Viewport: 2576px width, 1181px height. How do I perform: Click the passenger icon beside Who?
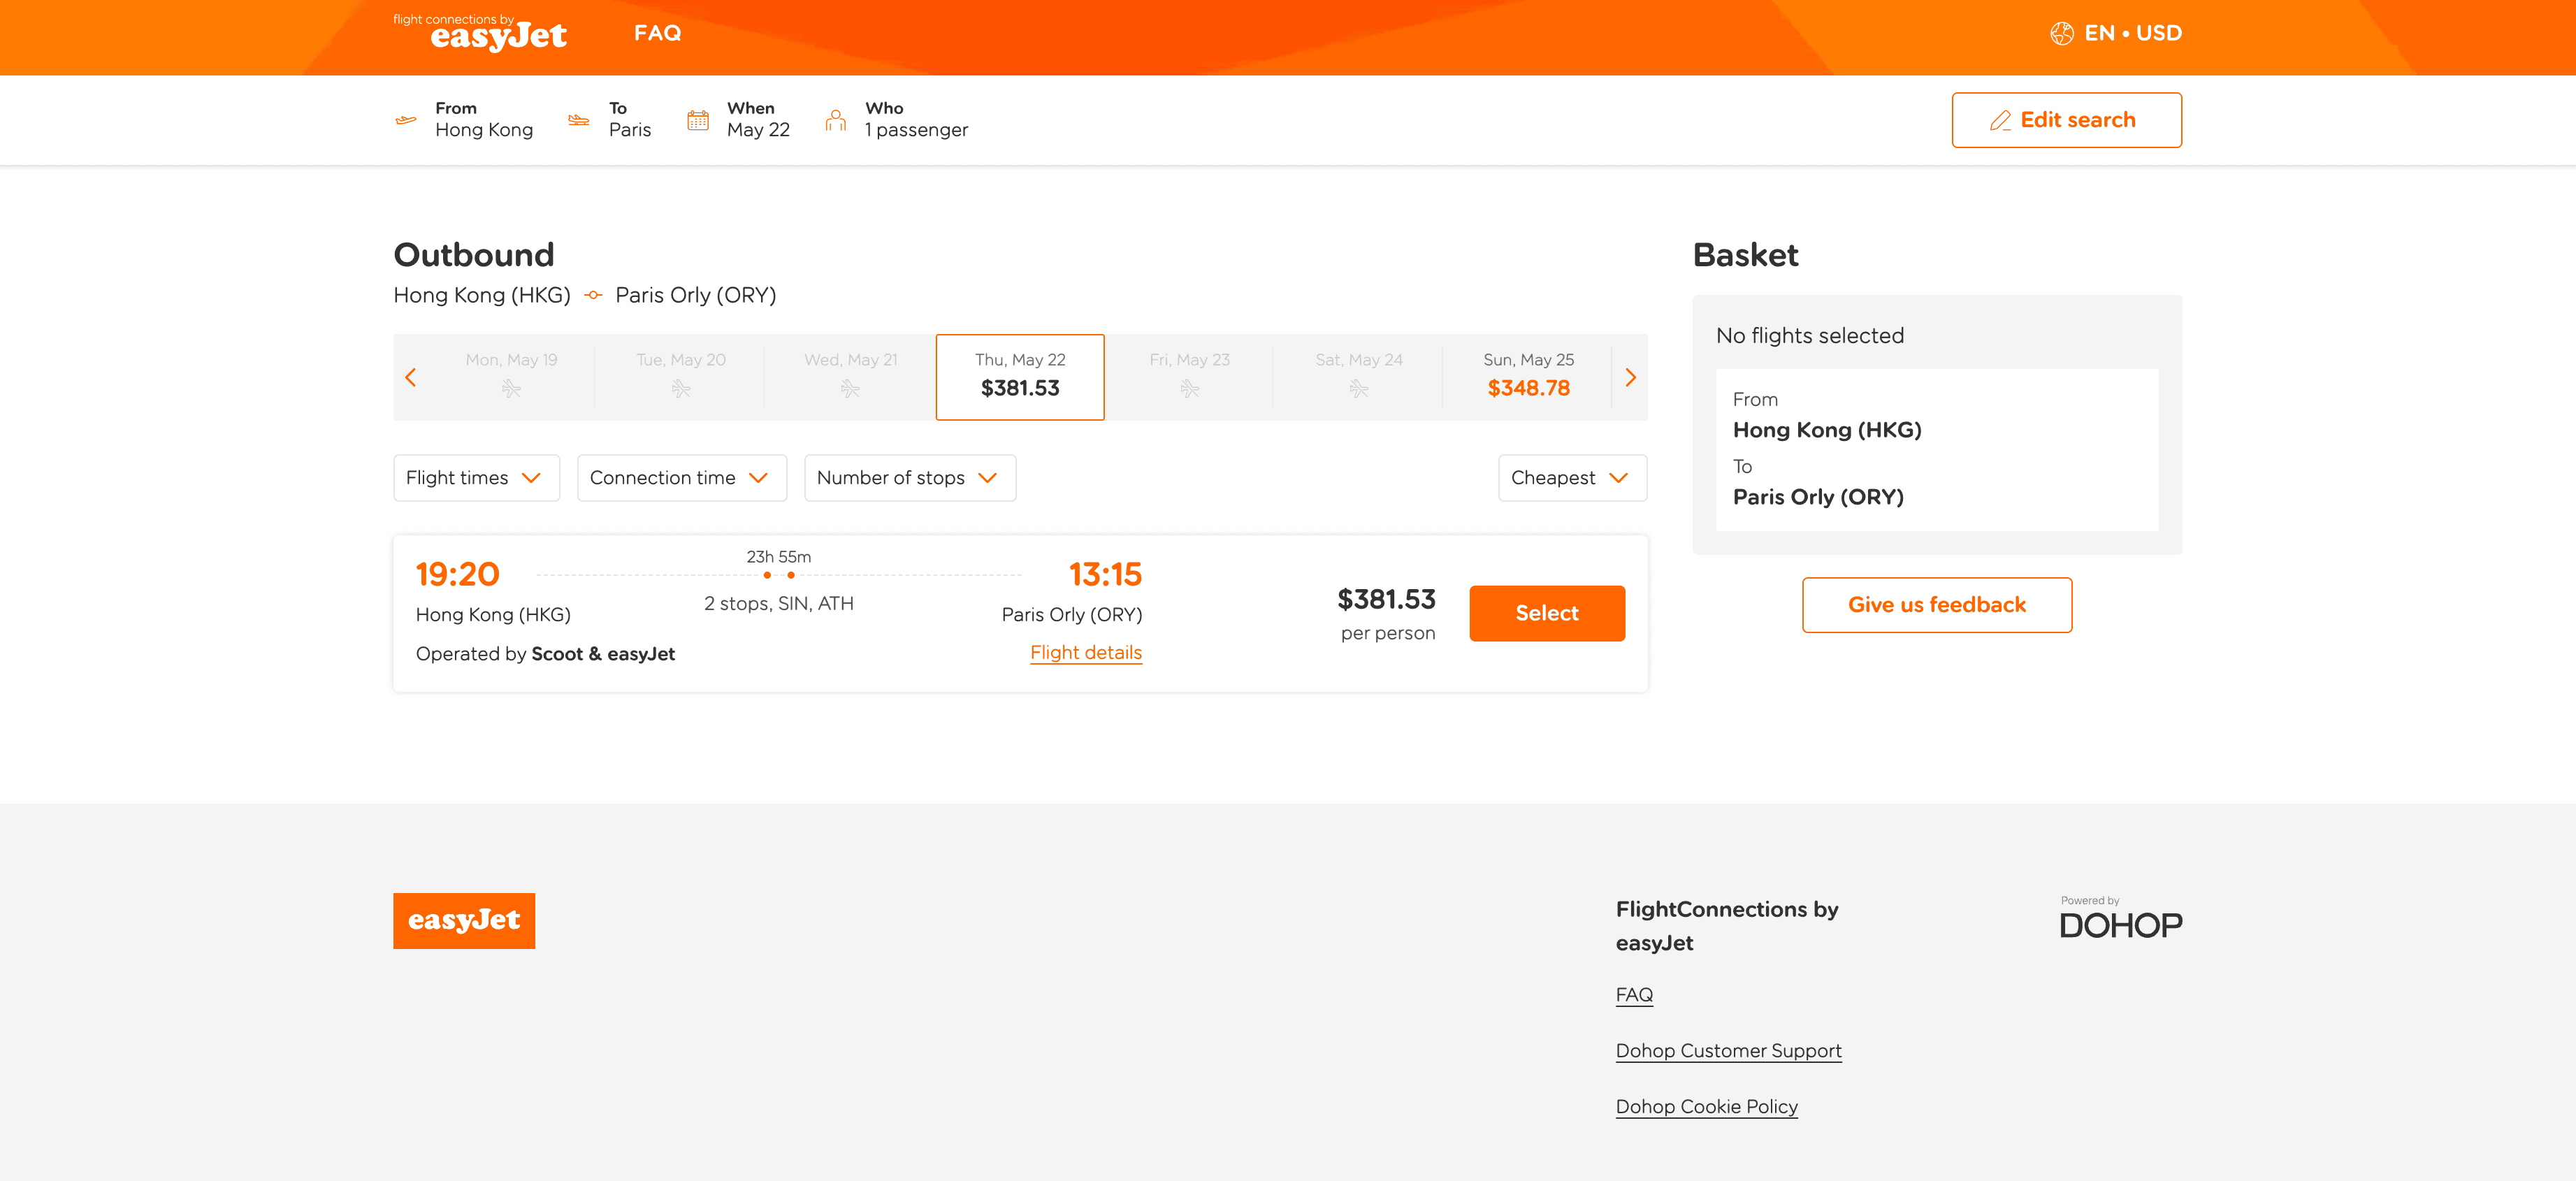[835, 120]
